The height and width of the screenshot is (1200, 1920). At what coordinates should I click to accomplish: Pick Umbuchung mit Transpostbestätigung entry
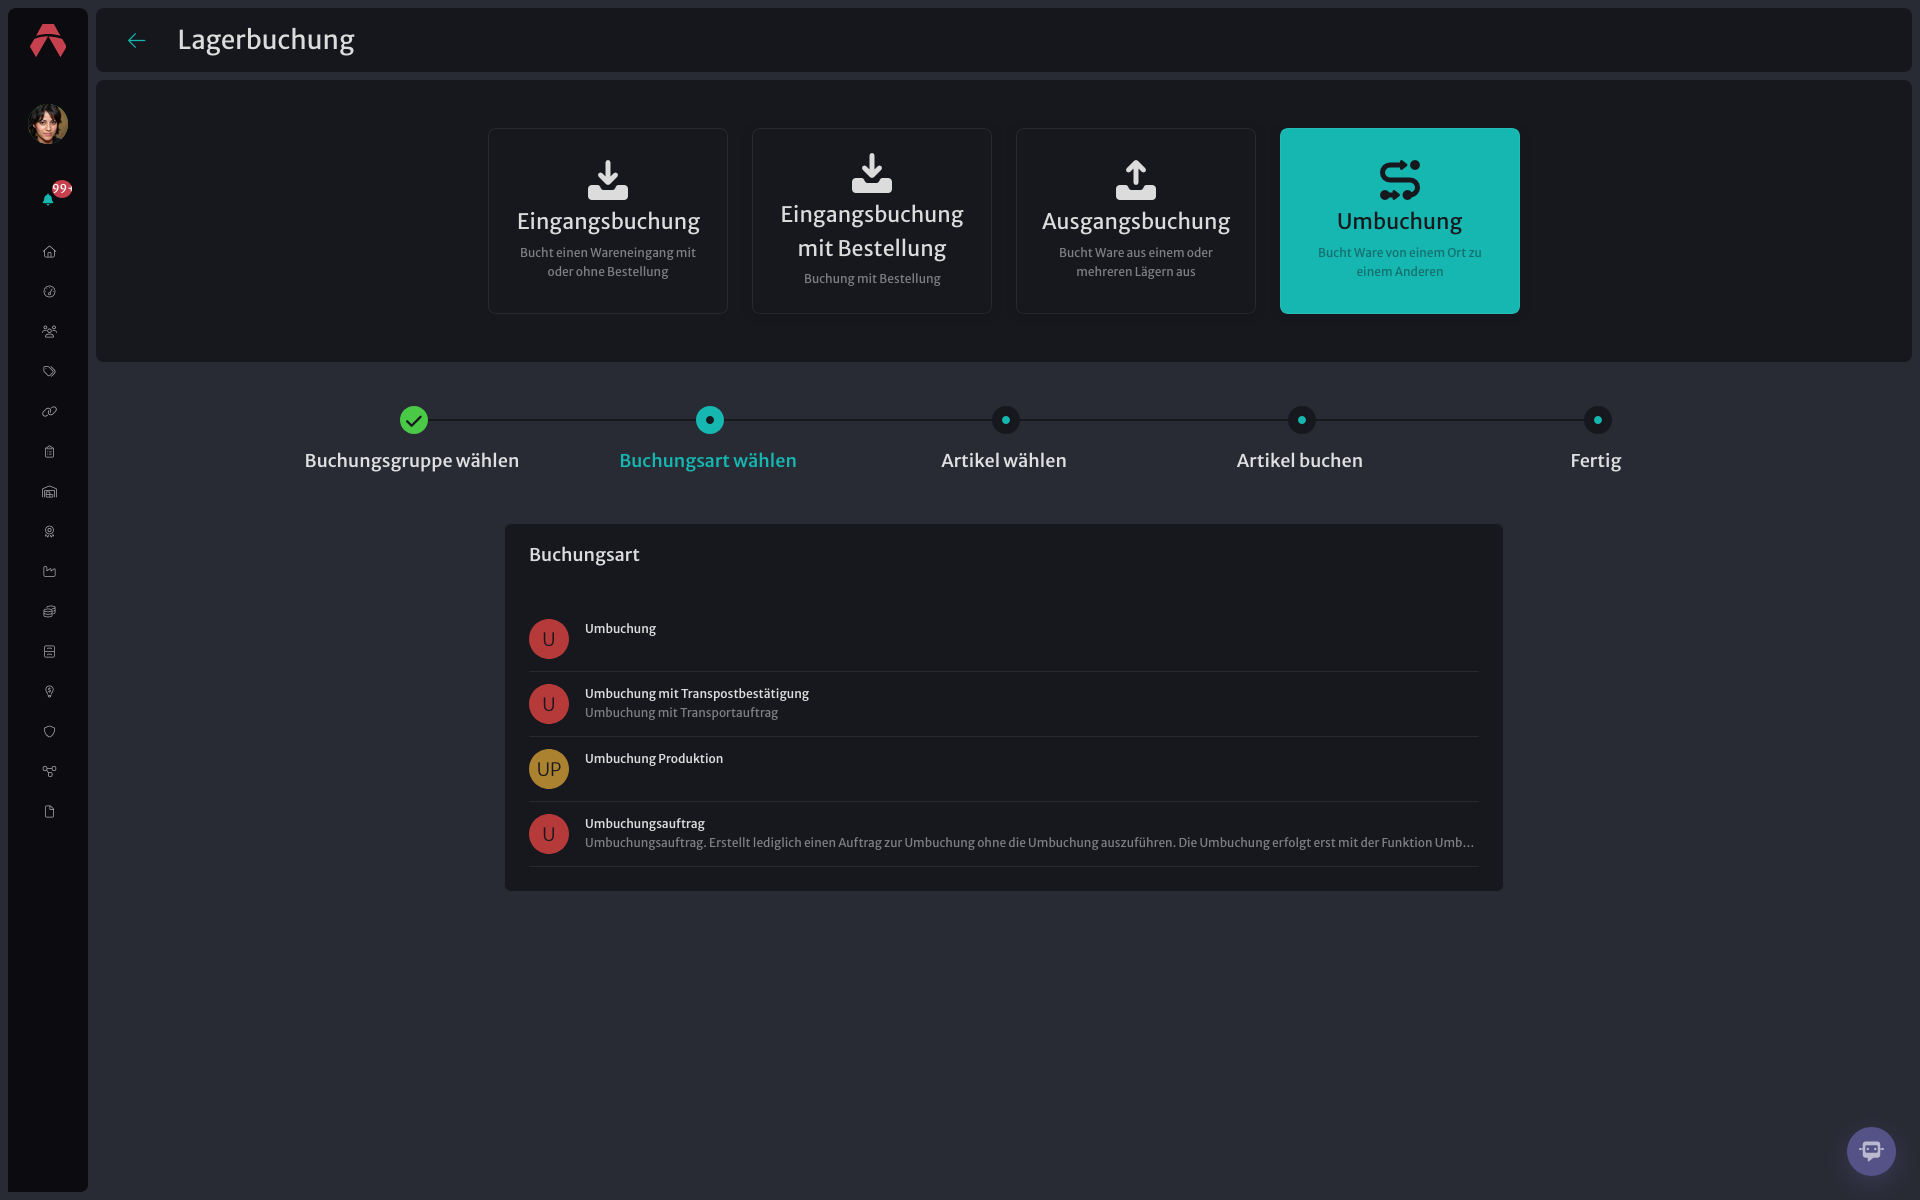(1004, 704)
